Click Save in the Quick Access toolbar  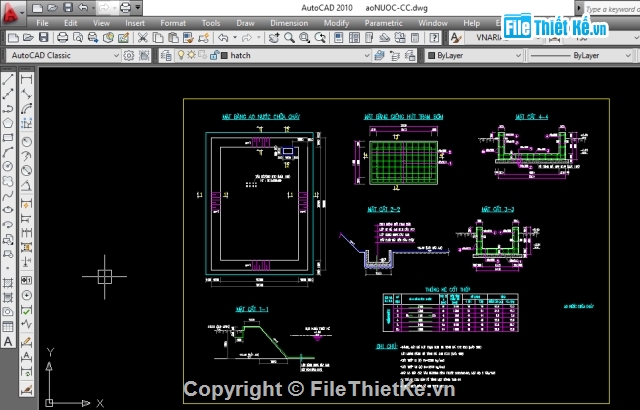coord(68,7)
